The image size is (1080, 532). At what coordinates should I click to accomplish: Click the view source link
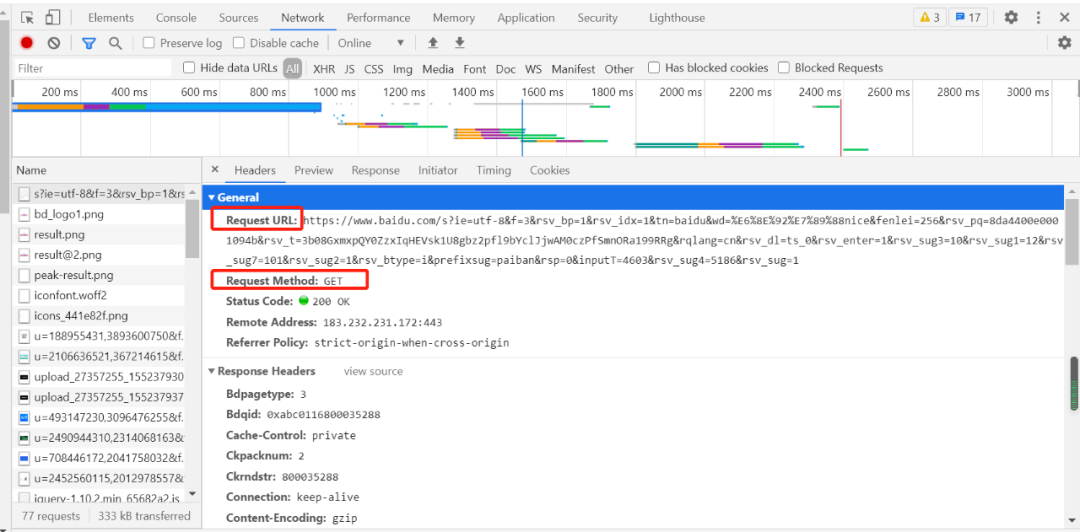373,372
